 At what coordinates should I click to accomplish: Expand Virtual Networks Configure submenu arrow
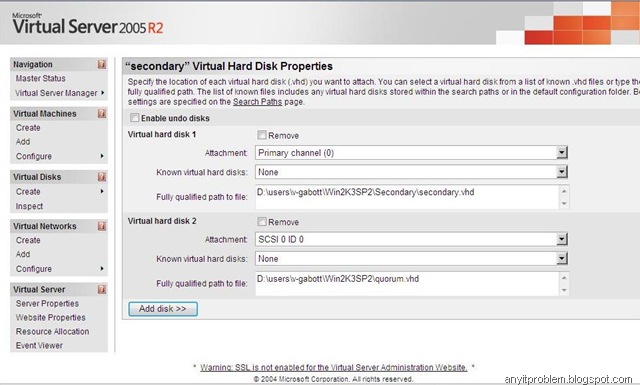tap(102, 269)
